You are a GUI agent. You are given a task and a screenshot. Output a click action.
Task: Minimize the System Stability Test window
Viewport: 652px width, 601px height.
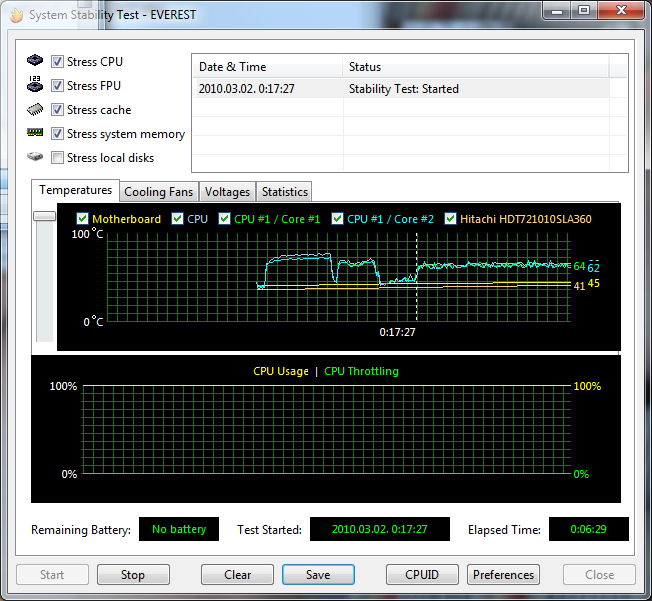pos(557,10)
